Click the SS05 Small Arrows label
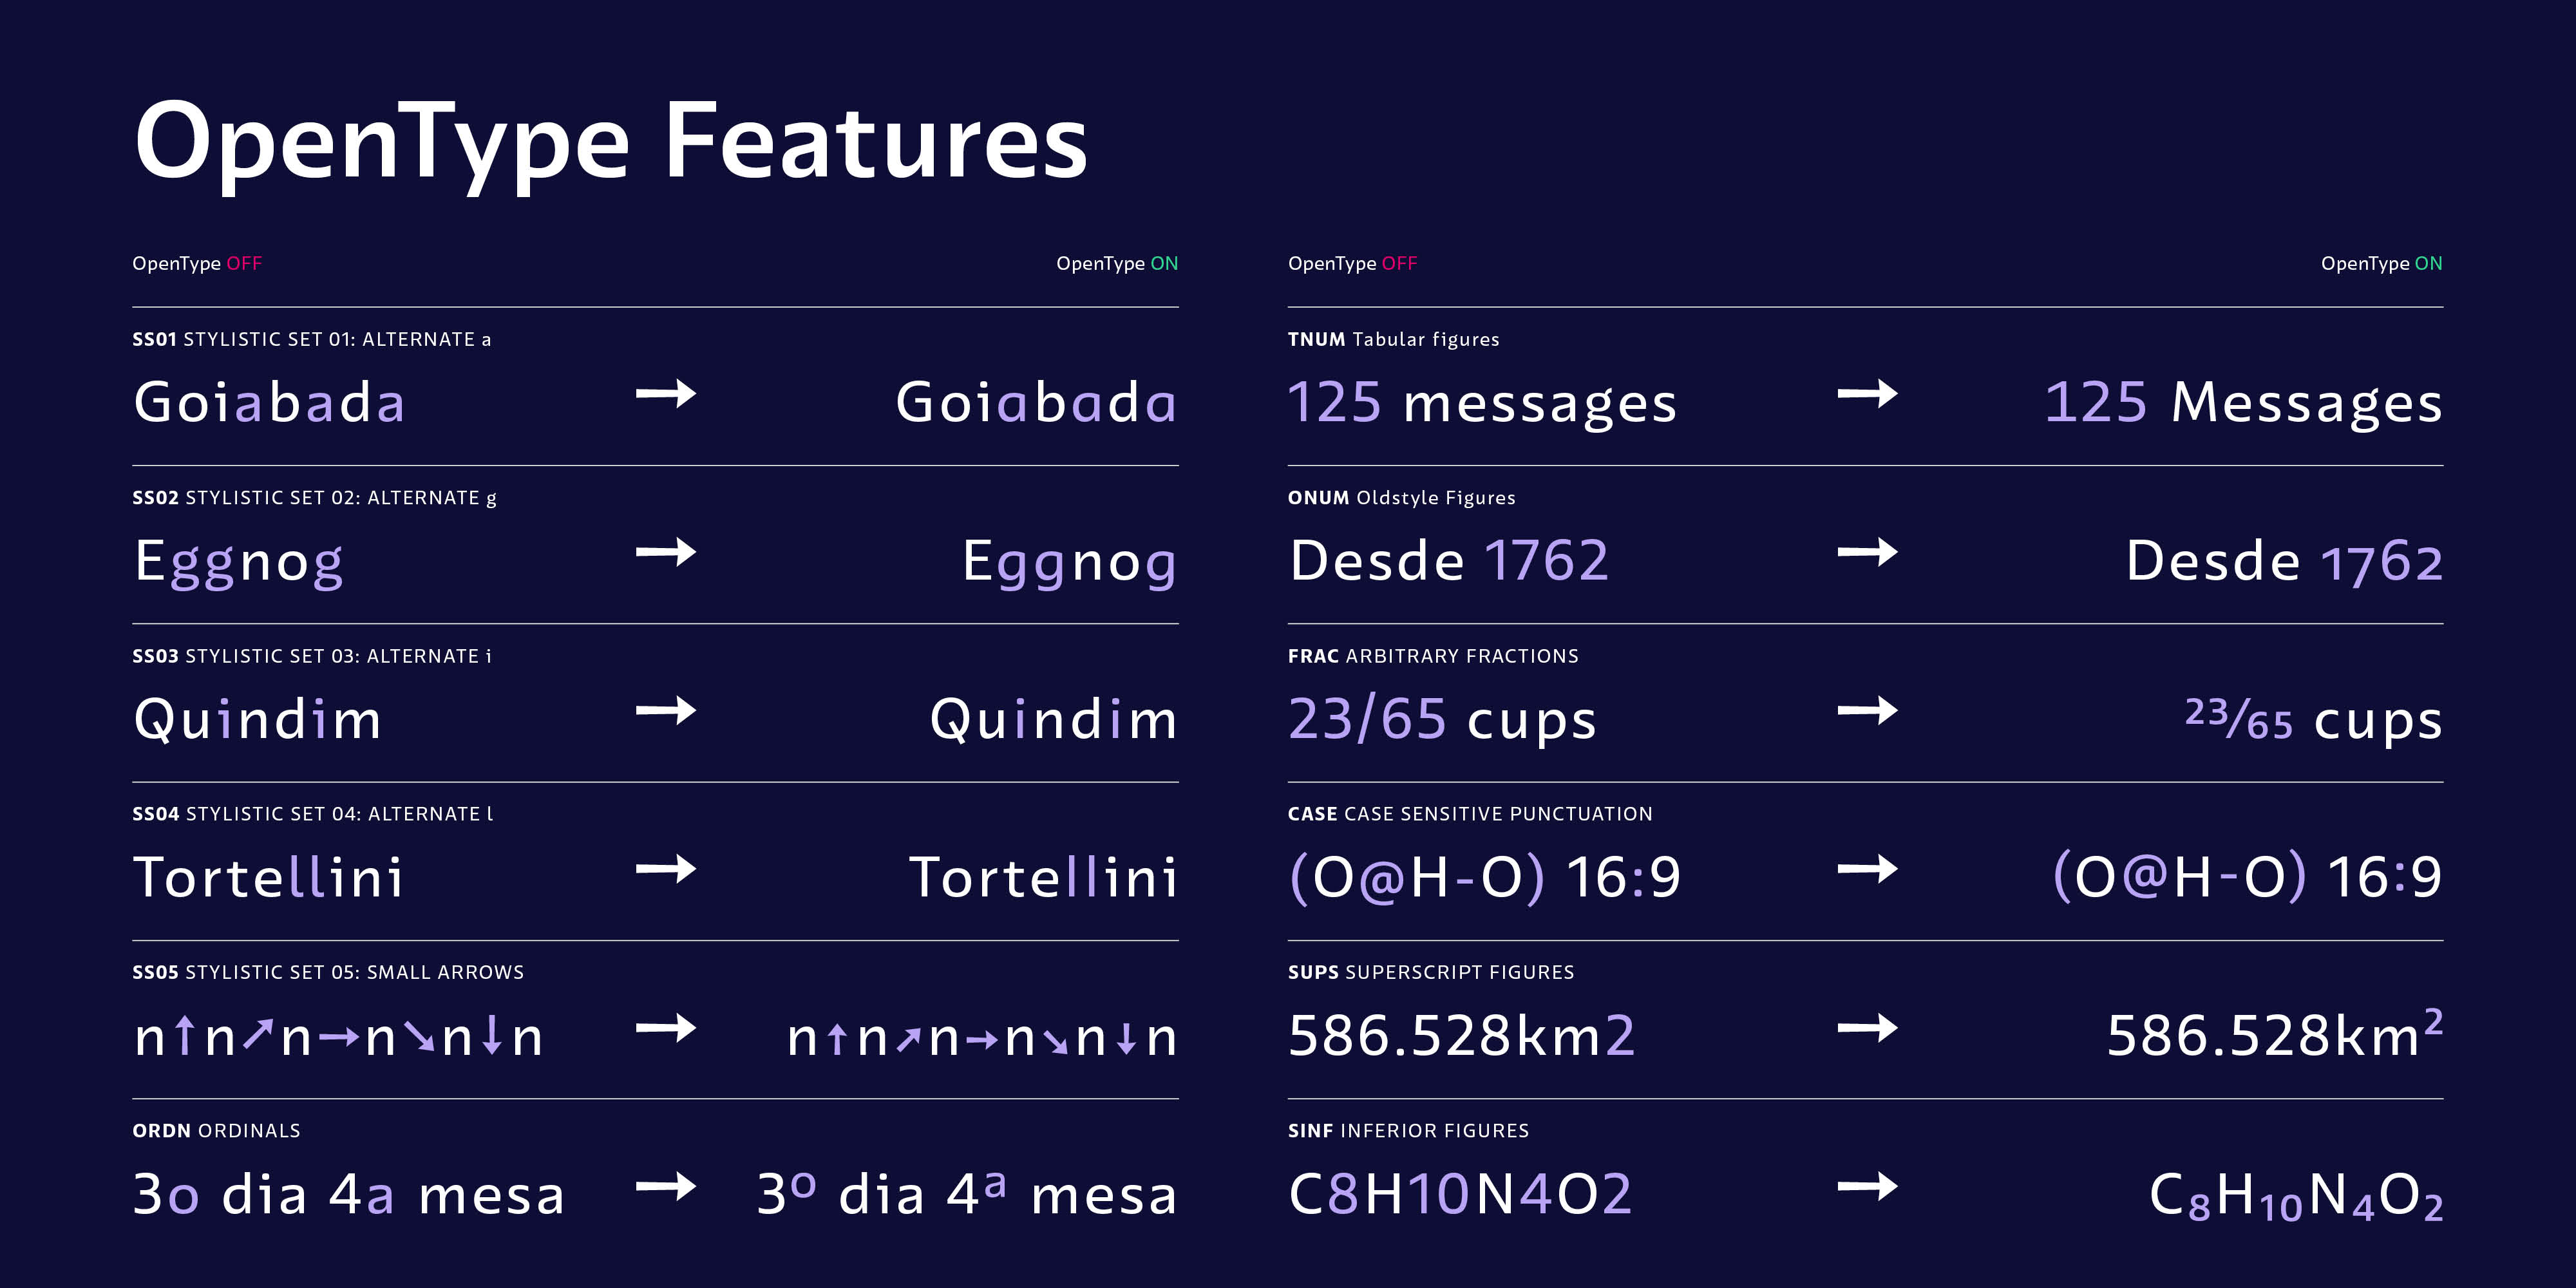Screen dimensions: 2576x1288 tap(328, 973)
